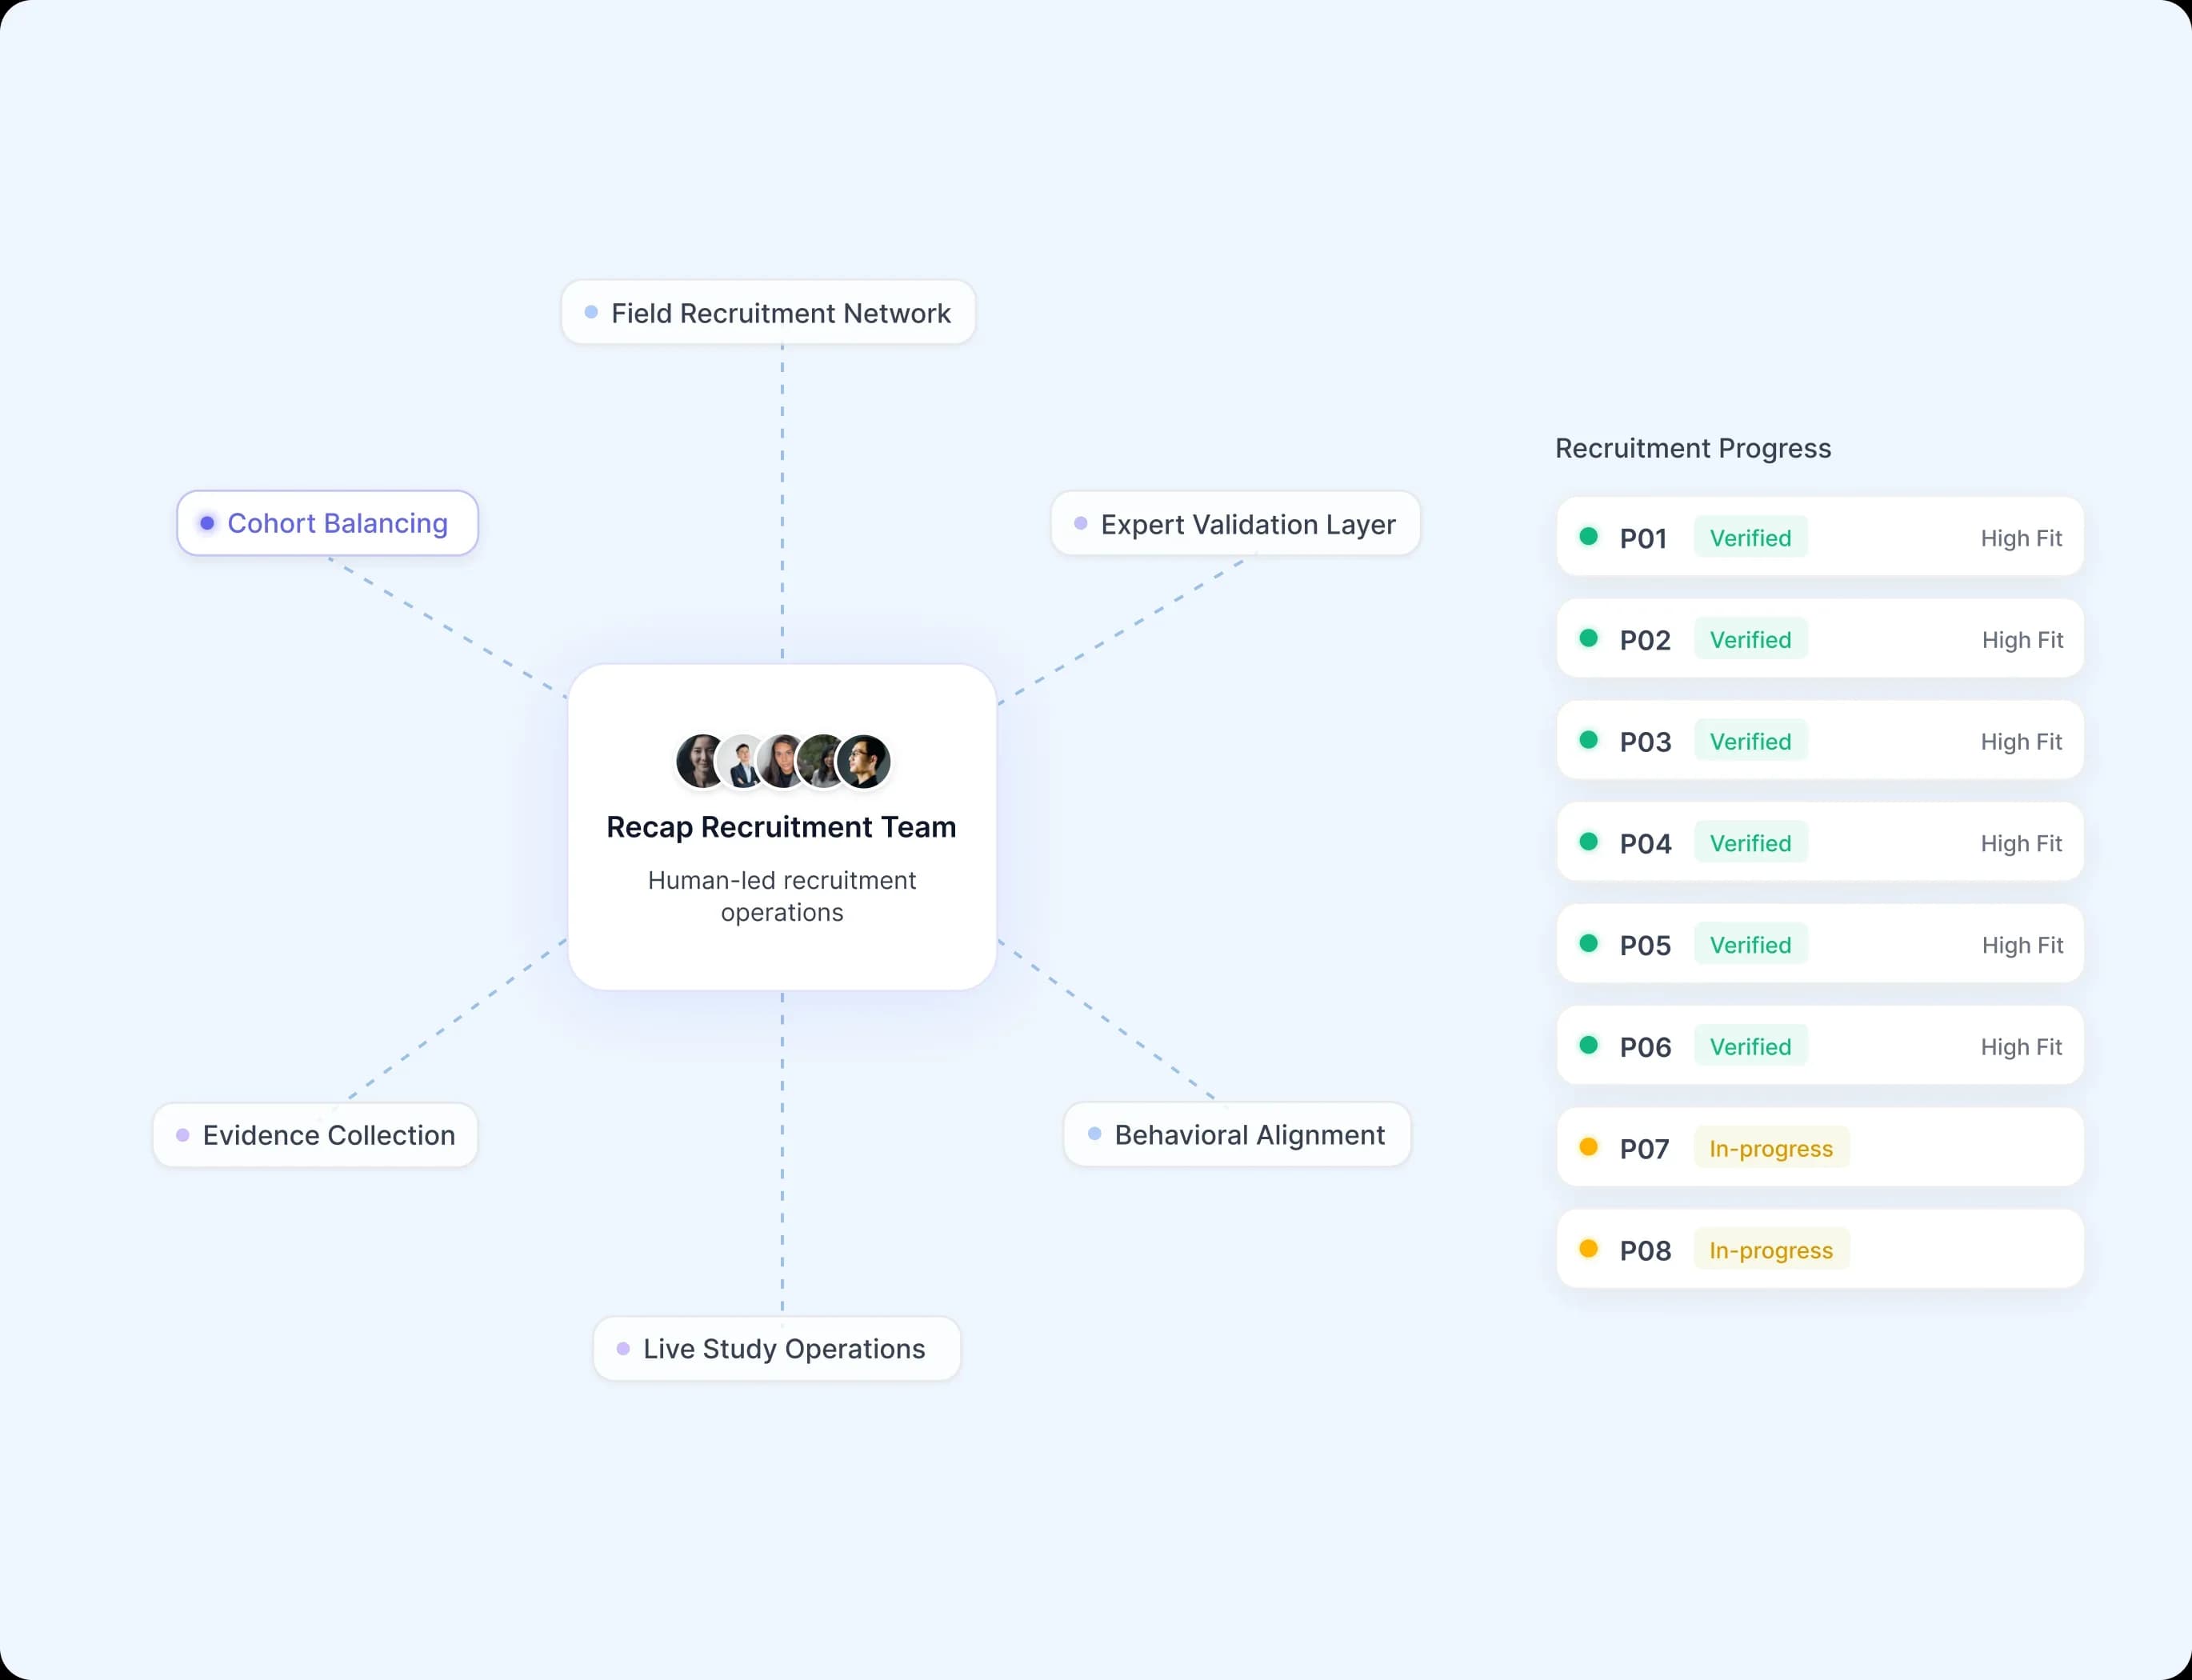Open the Behavioral Alignment node

click(1238, 1135)
